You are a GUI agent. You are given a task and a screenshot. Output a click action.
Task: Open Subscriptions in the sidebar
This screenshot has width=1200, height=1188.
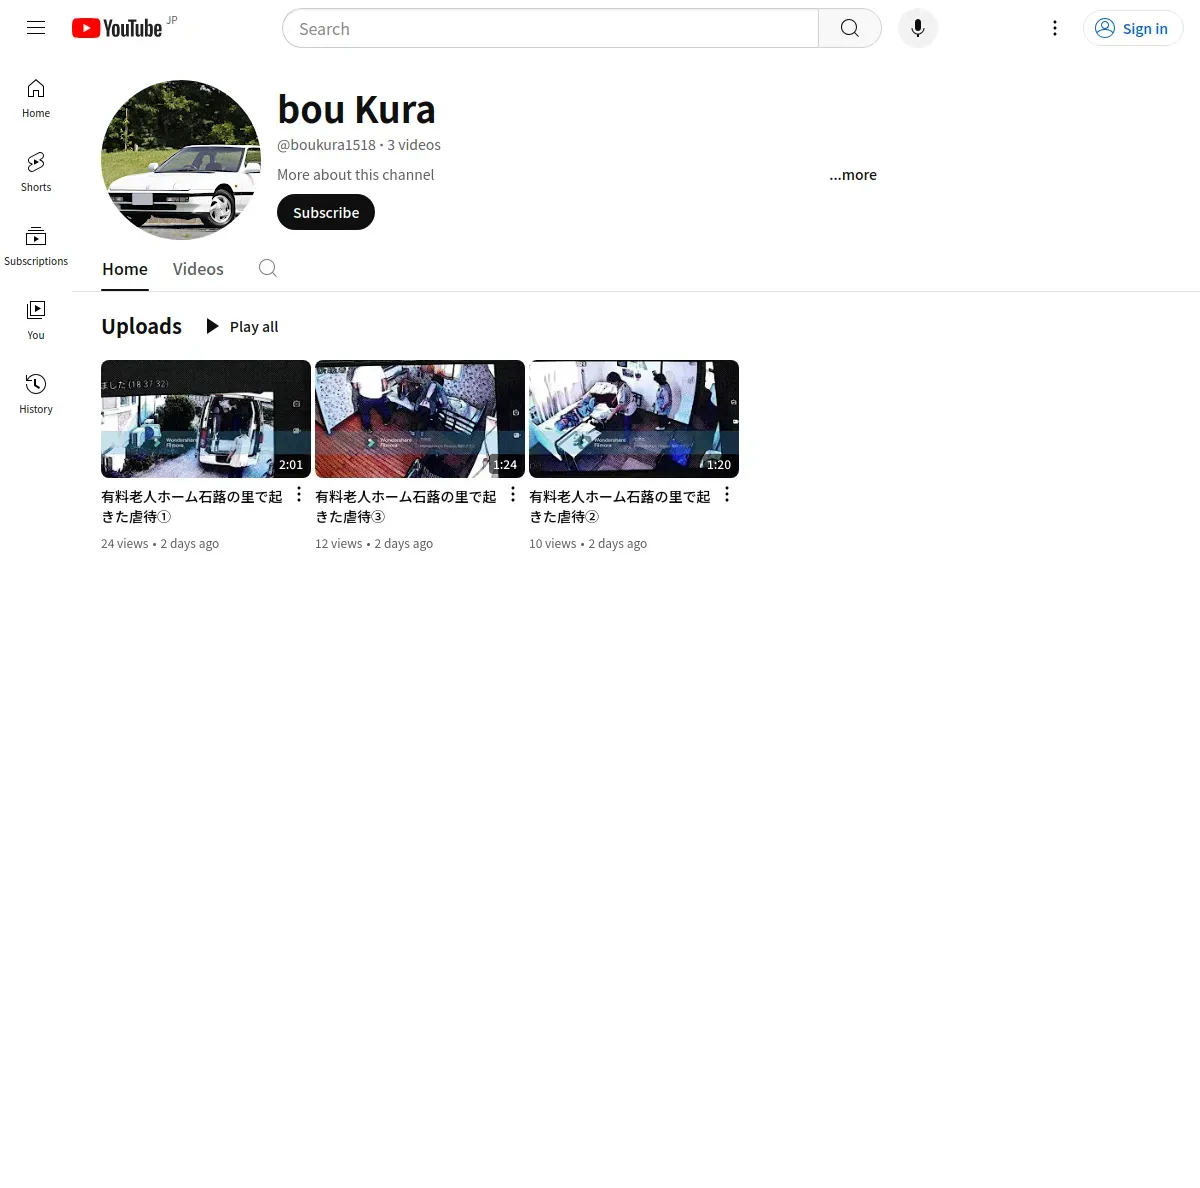click(36, 246)
